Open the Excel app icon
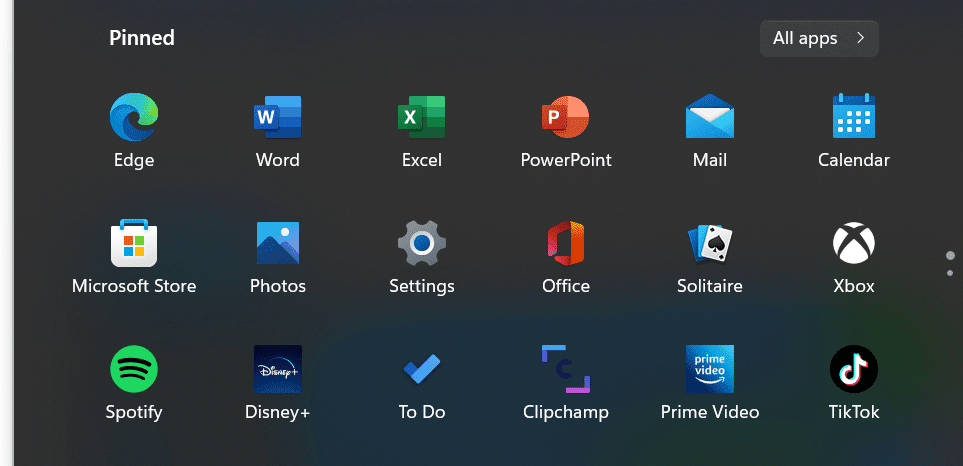Screen dimensions: 963x466 422,117
